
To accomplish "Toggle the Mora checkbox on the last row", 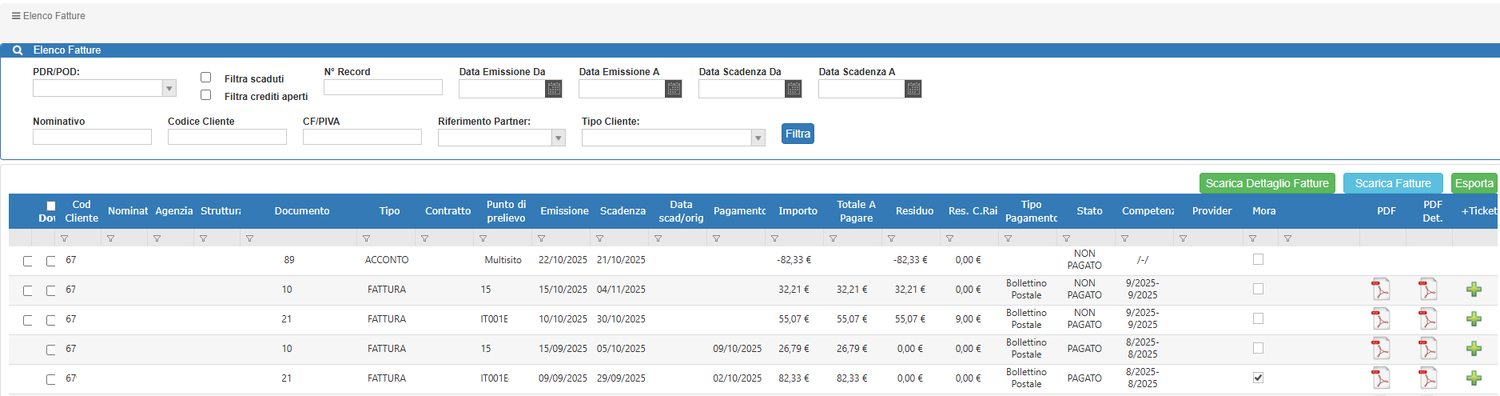I will coord(1258,378).
